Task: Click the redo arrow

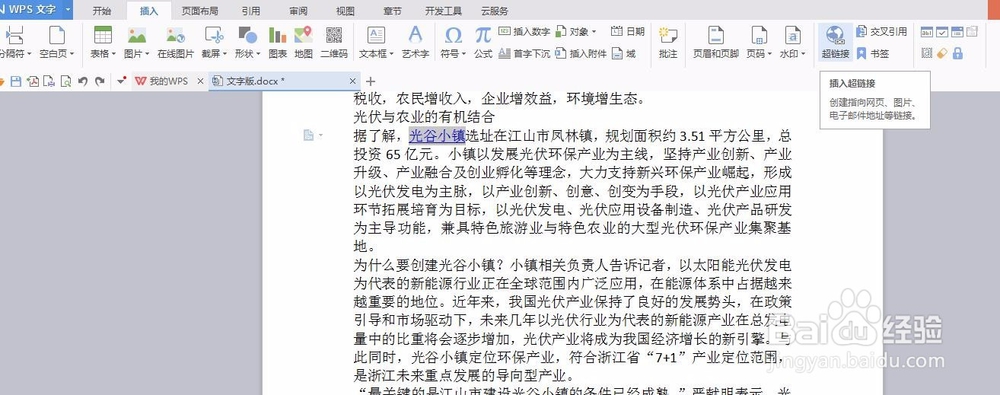Action: click(99, 81)
